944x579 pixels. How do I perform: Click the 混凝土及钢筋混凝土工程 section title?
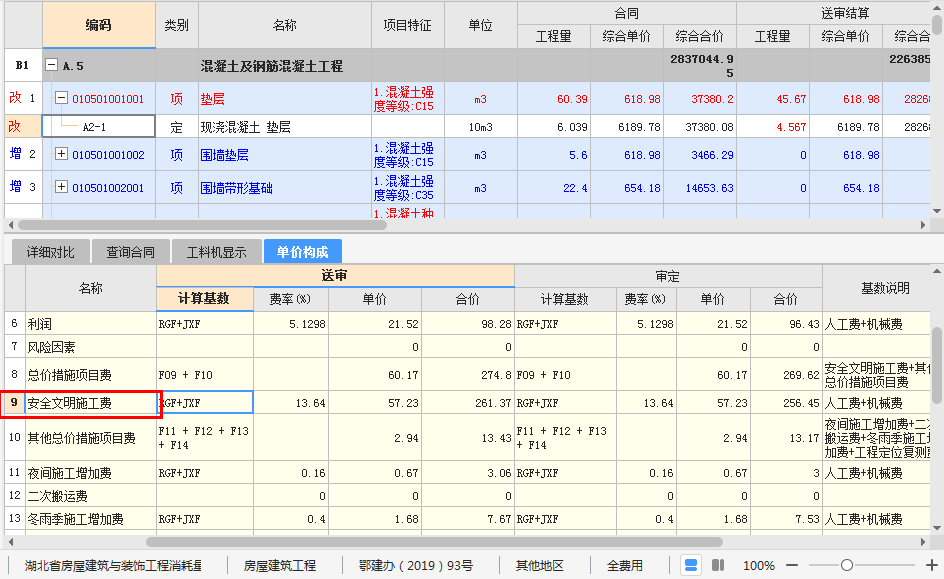pos(272,66)
